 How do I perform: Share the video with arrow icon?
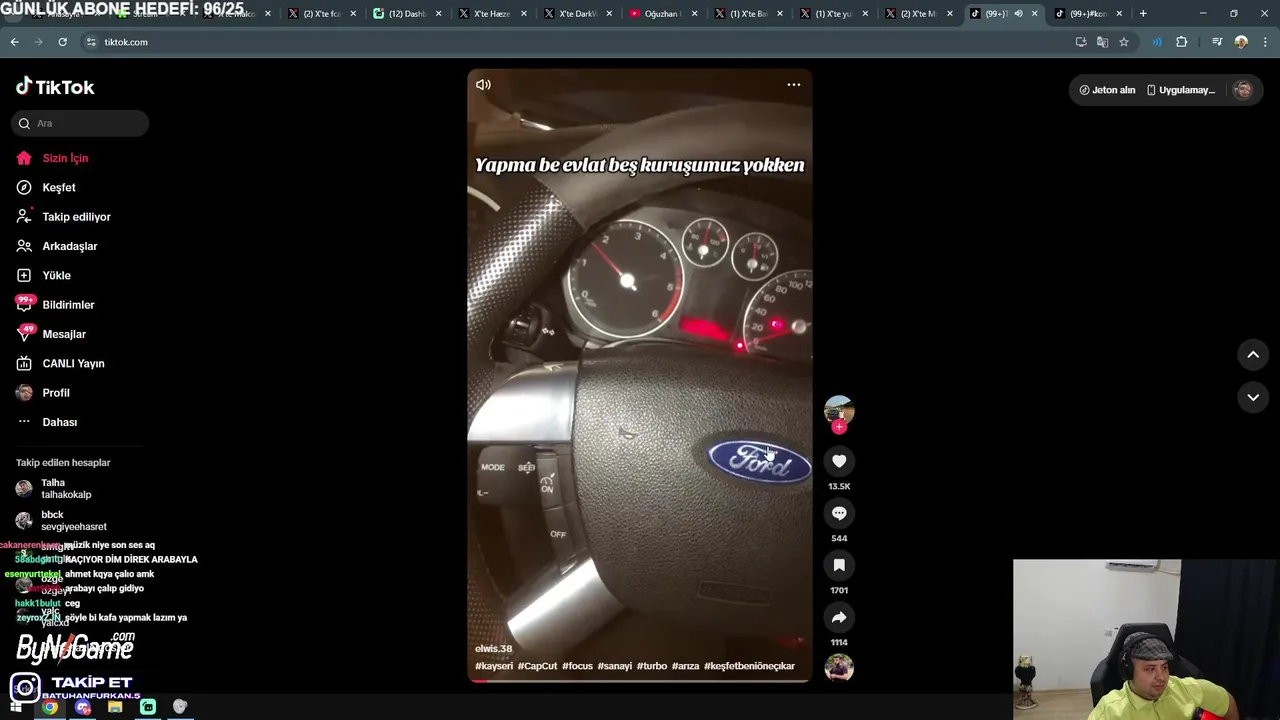(839, 617)
